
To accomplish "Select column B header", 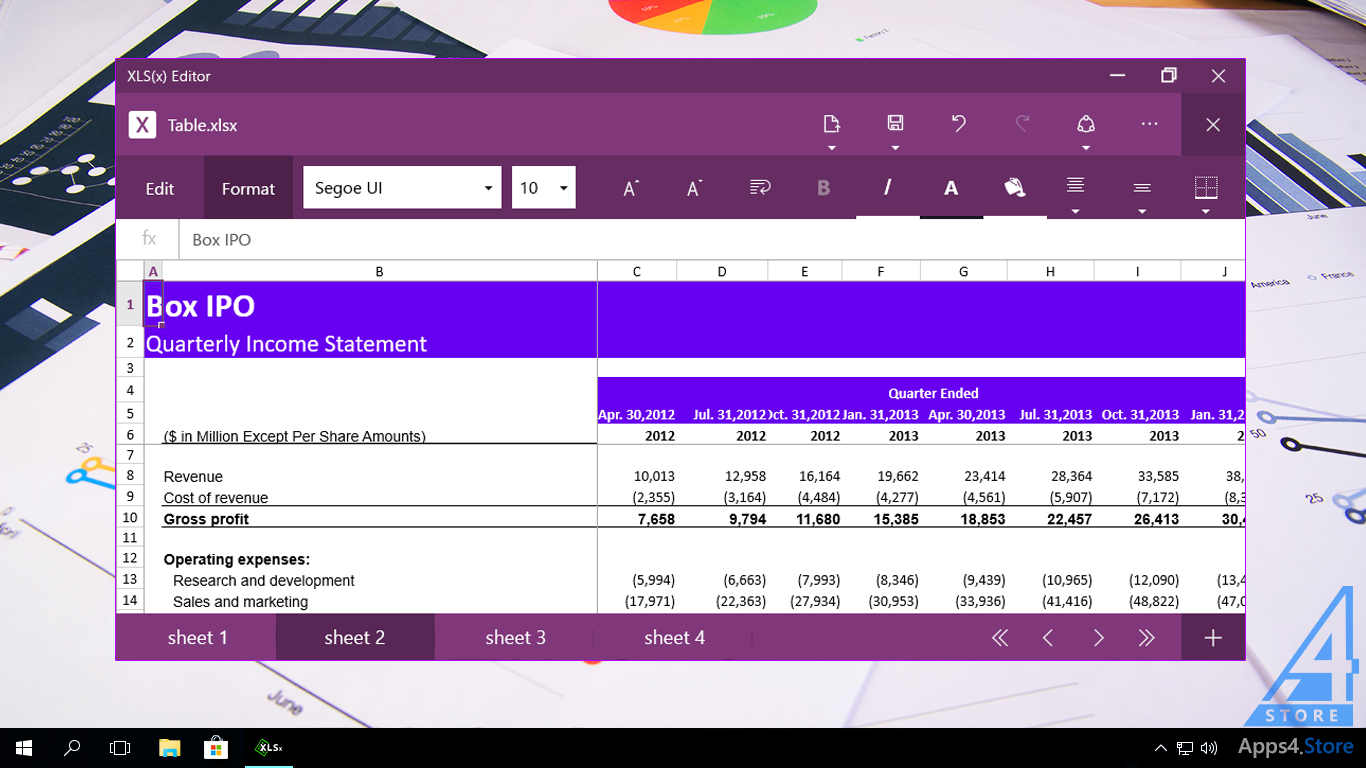I will [x=379, y=271].
